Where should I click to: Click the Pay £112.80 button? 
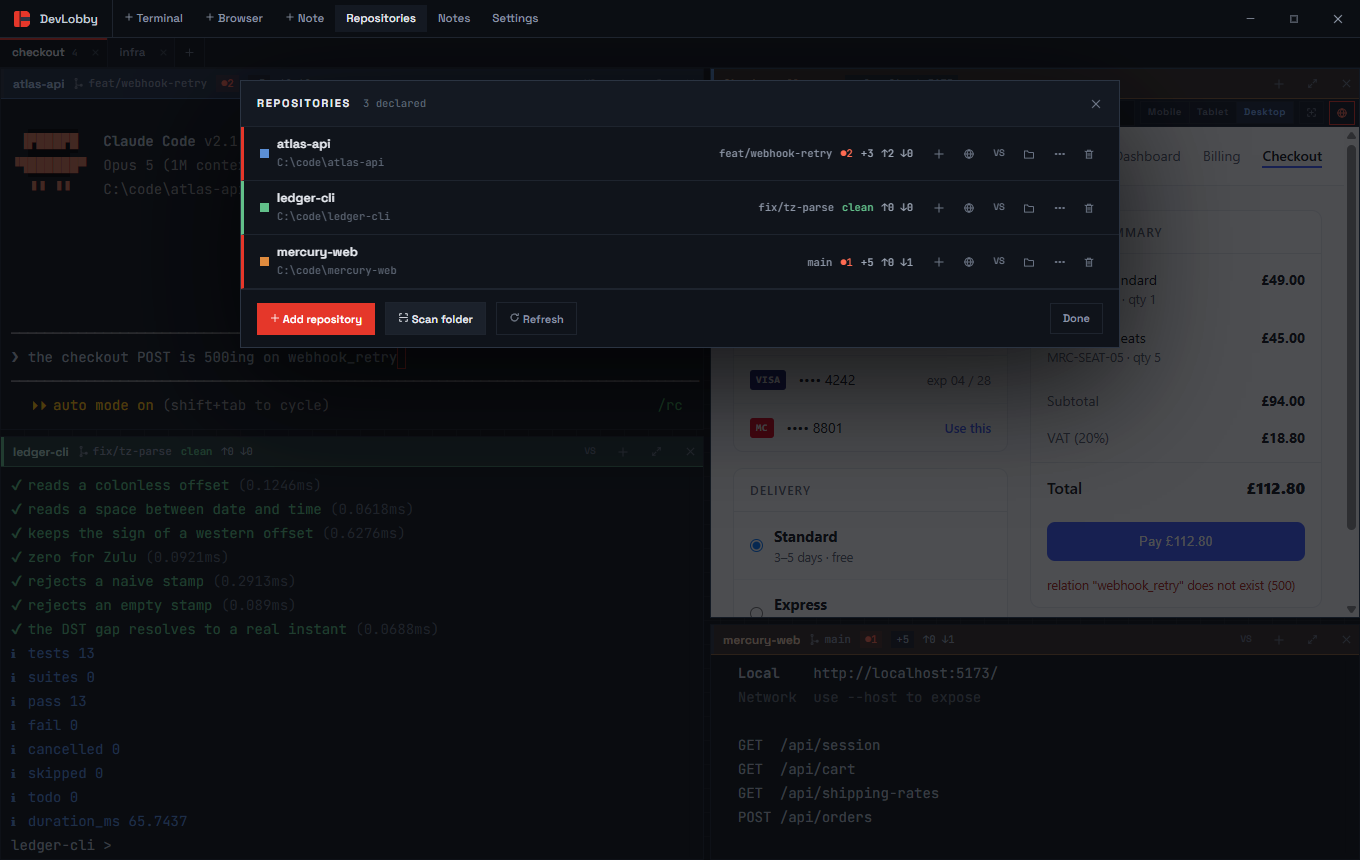(1176, 541)
